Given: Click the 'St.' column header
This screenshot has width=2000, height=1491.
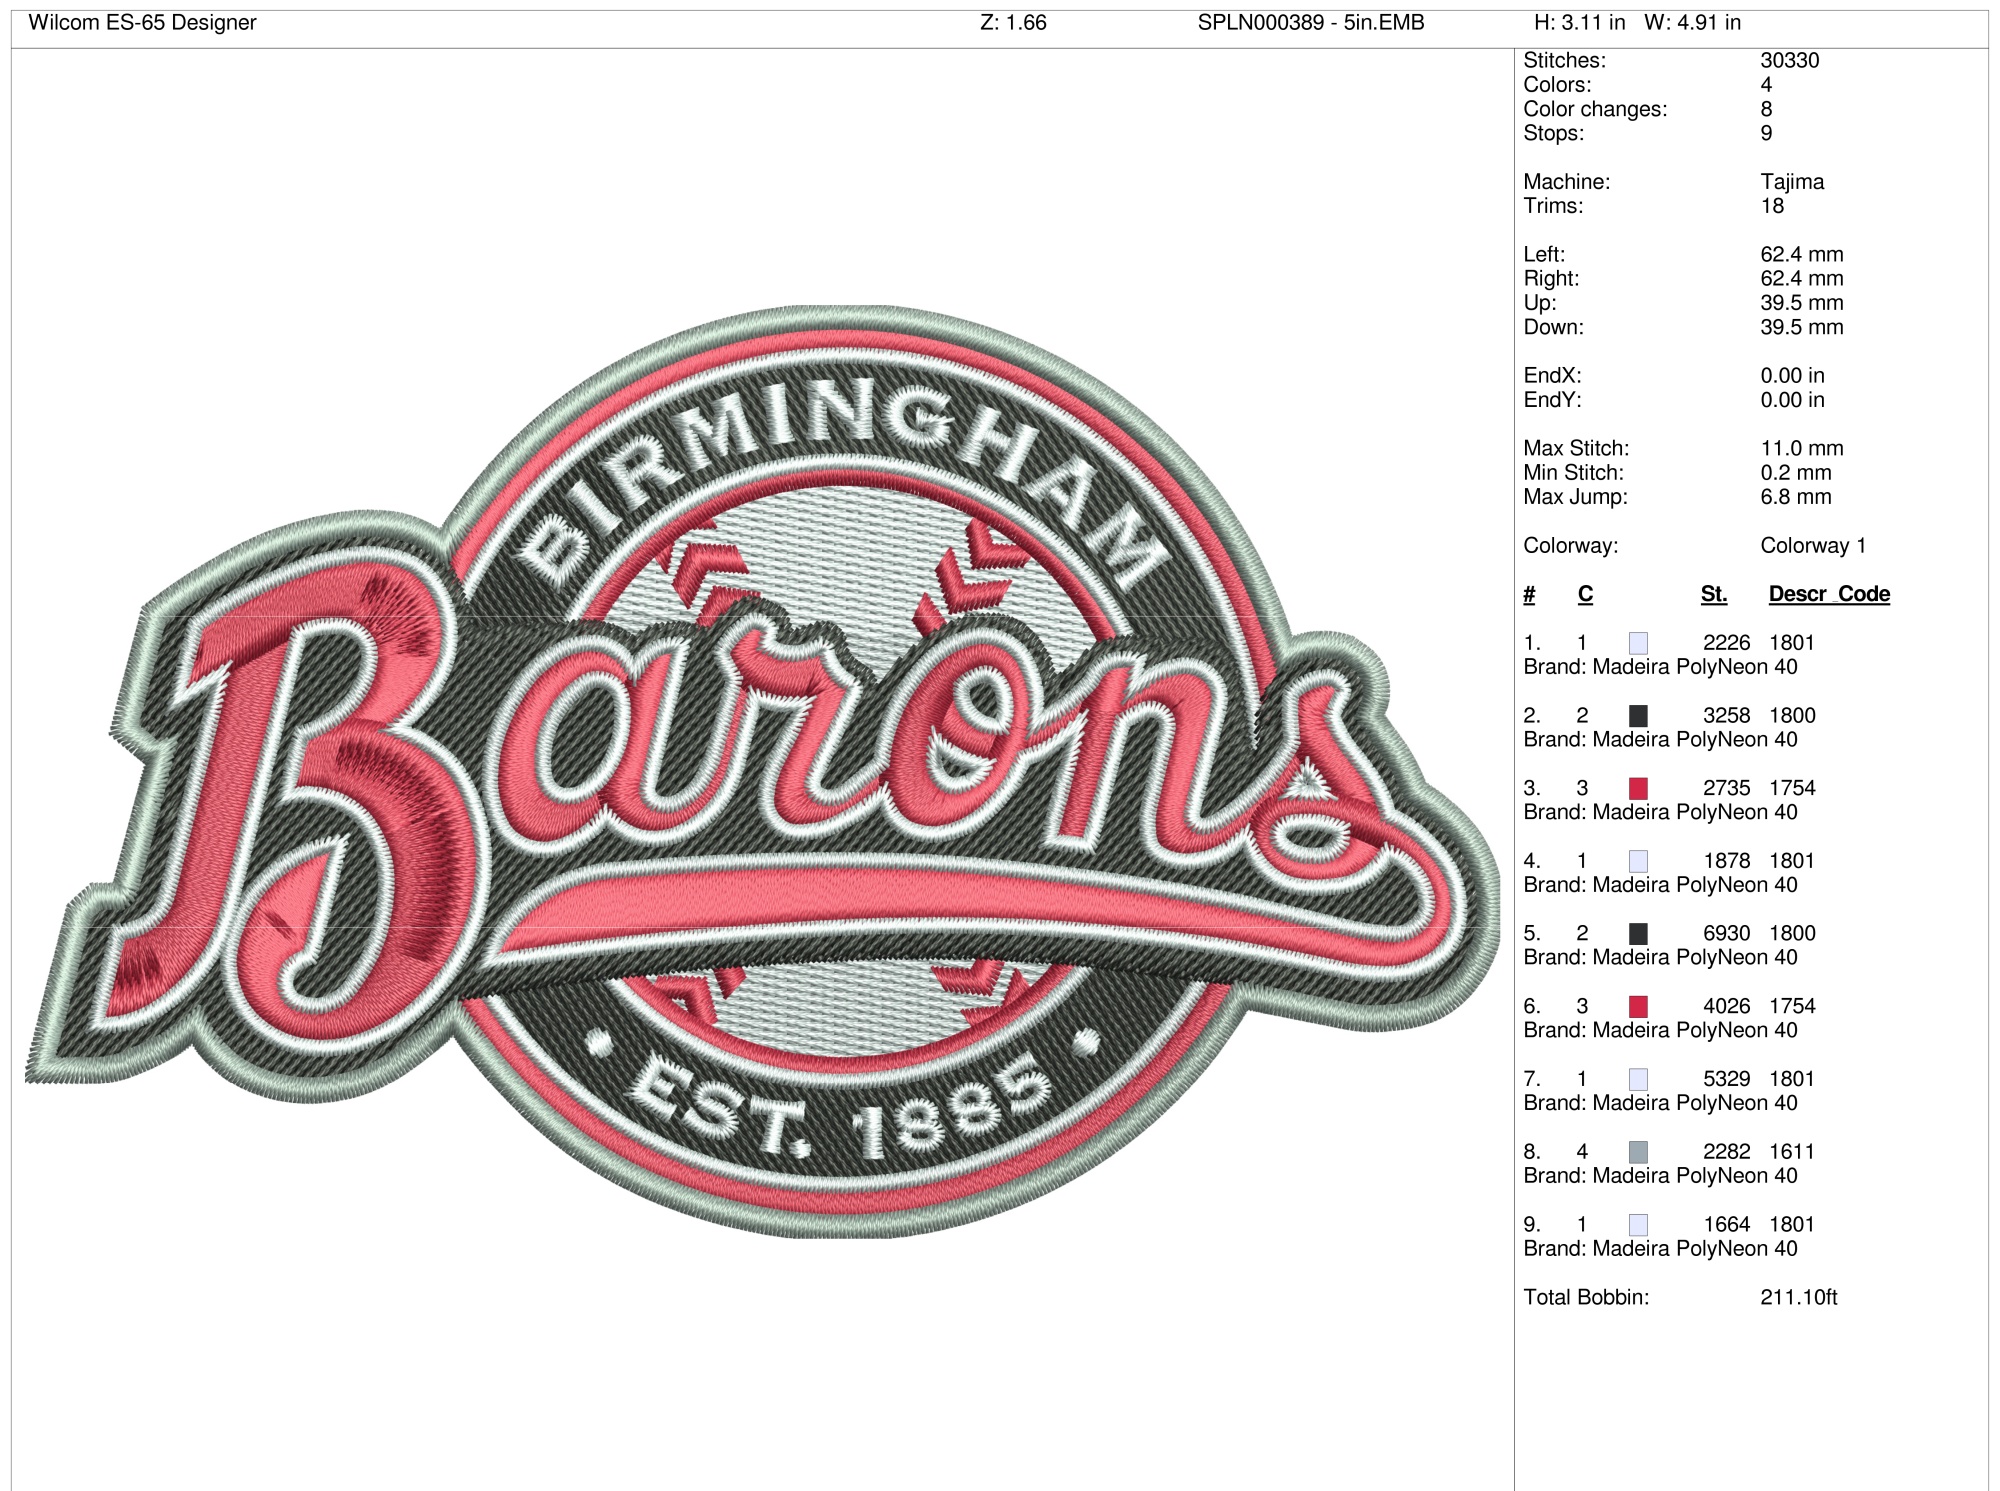Looking at the screenshot, I should (1714, 594).
